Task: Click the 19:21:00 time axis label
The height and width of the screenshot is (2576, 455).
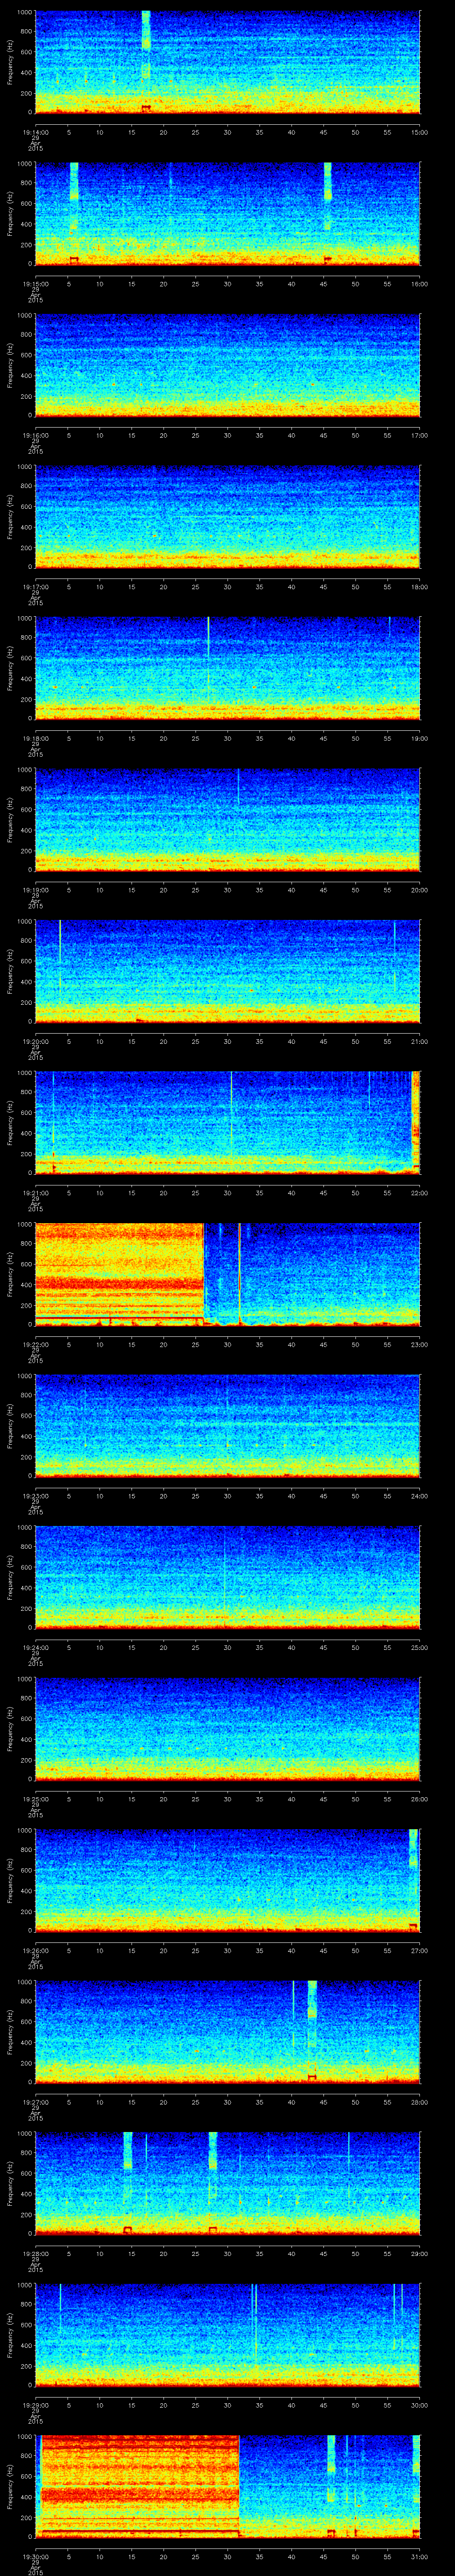Action: click(x=35, y=1192)
